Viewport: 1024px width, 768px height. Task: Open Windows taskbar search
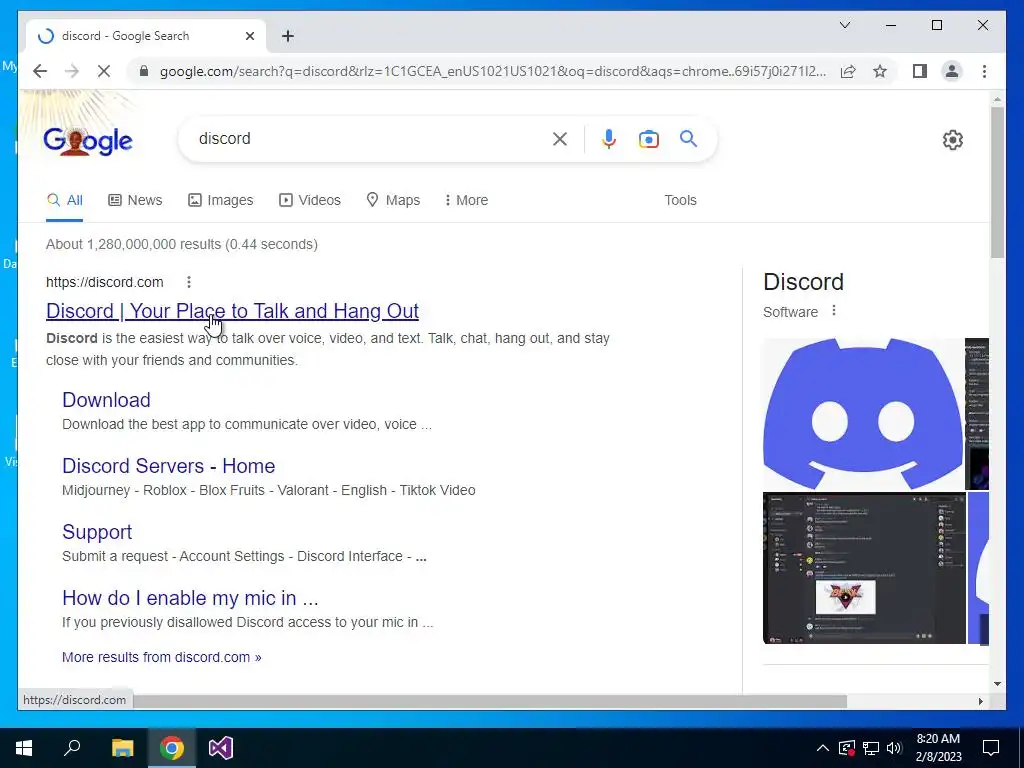pyautogui.click(x=72, y=748)
